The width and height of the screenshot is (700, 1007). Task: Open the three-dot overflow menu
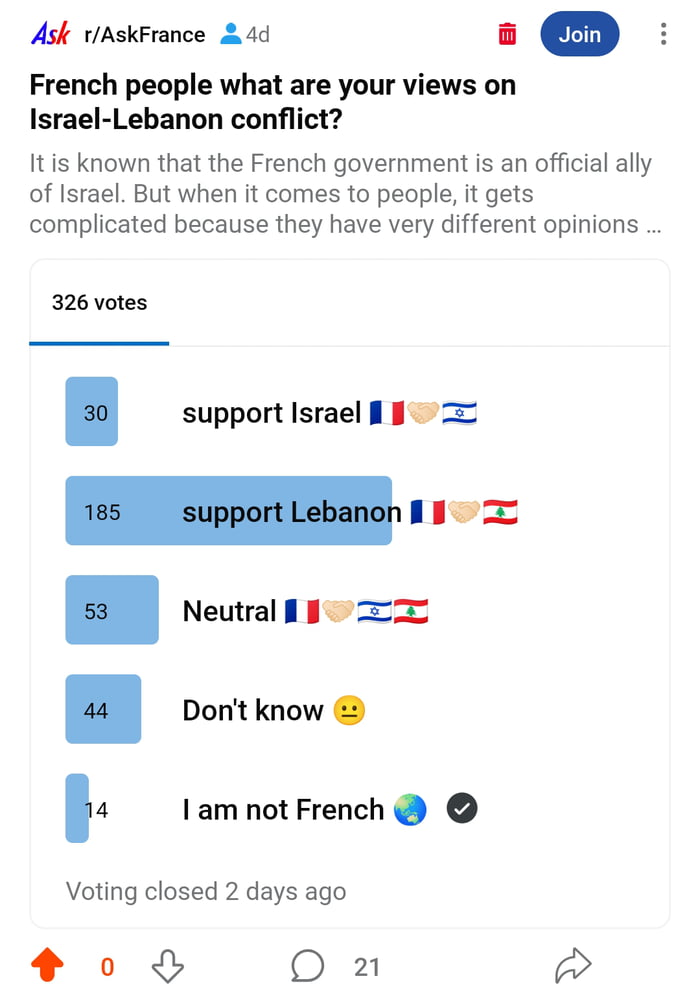(663, 33)
